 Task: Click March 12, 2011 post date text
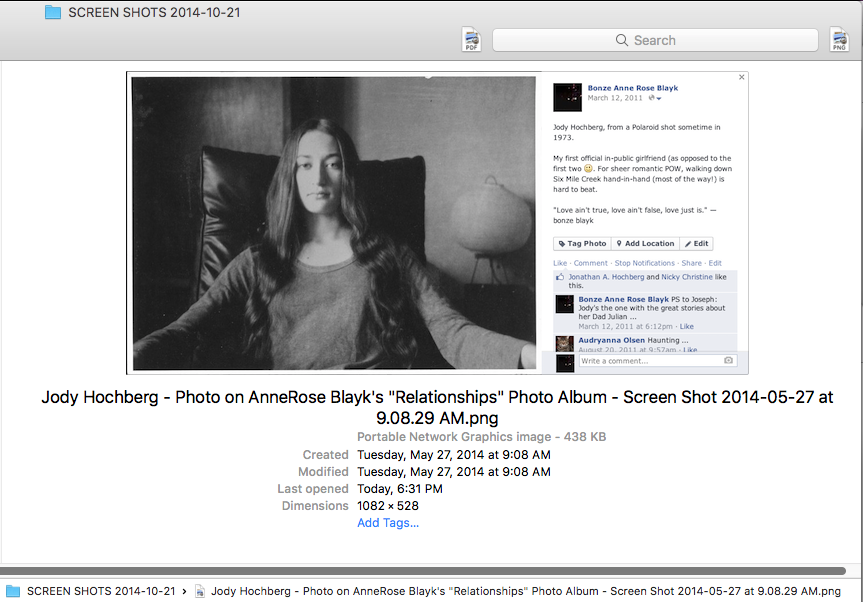615,98
